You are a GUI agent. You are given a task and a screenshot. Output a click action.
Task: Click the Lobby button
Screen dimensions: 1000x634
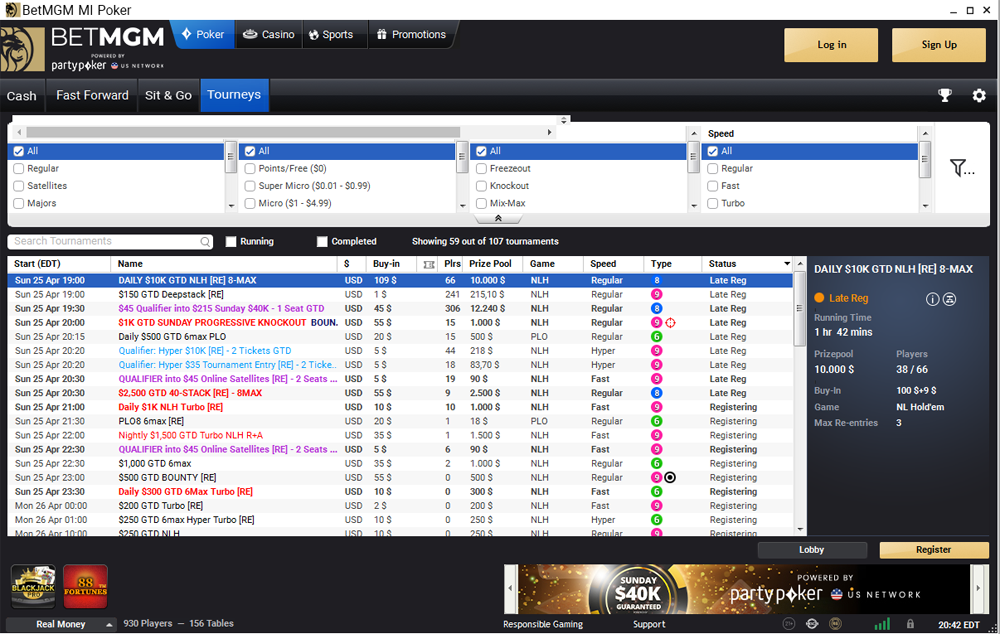pos(812,550)
